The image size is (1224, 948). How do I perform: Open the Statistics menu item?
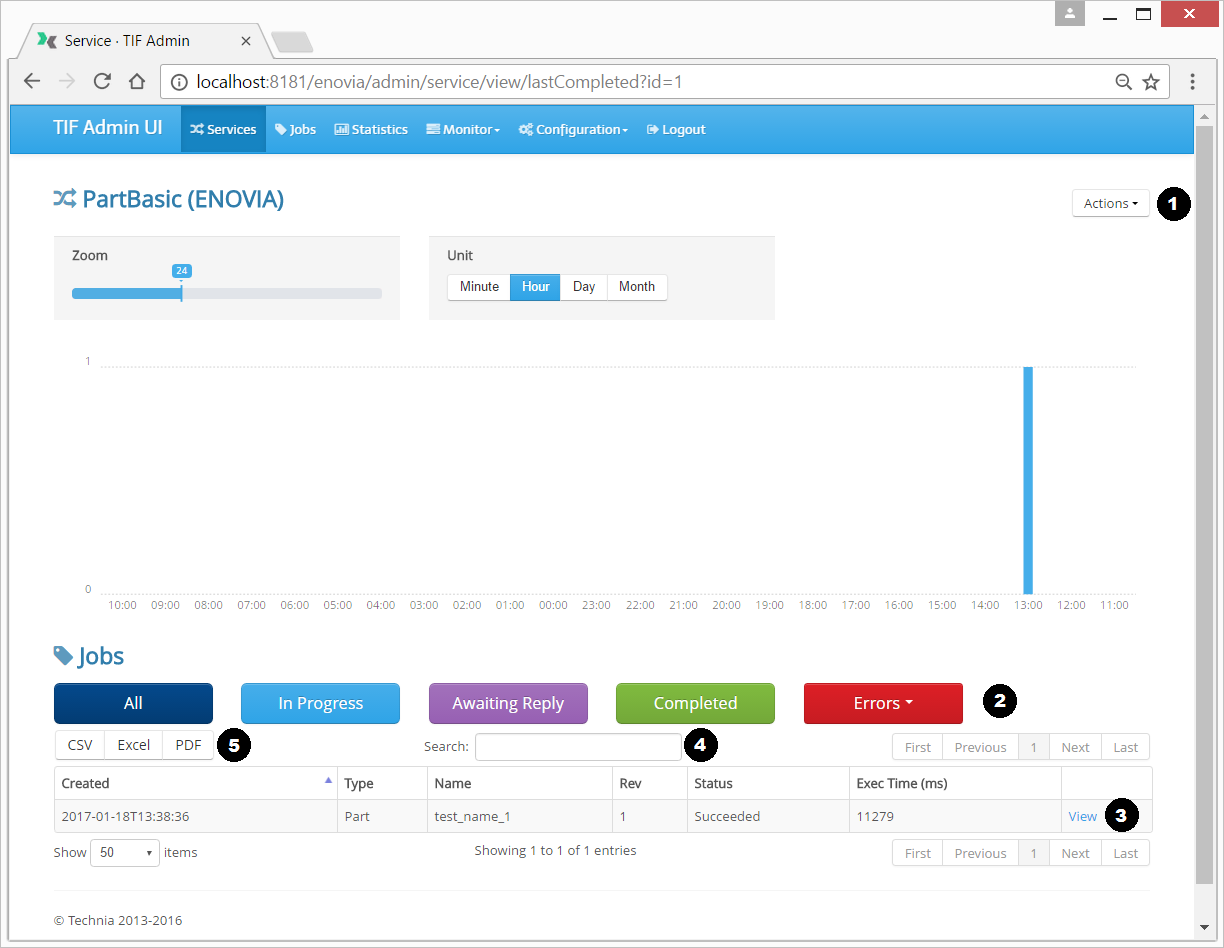point(371,130)
